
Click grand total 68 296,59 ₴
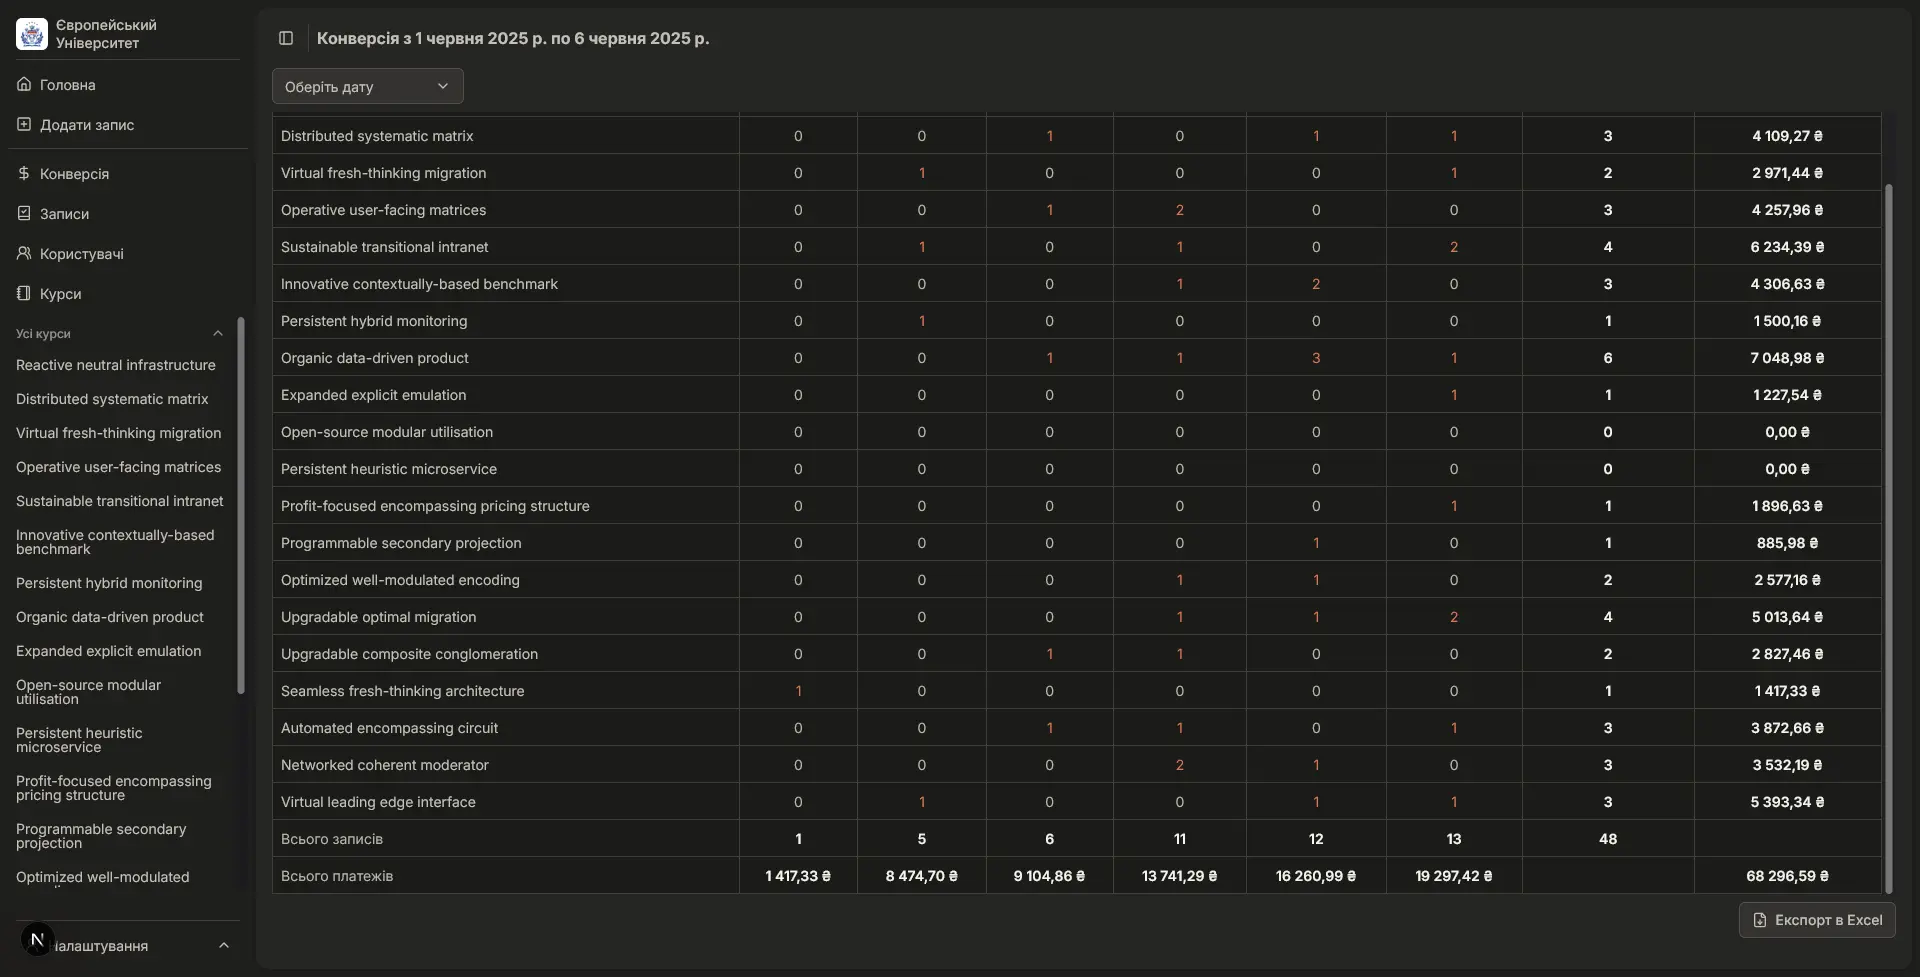[x=1787, y=876]
